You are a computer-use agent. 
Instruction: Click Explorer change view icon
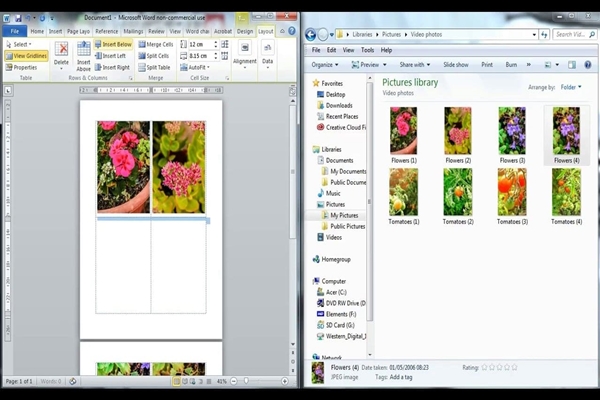[x=548, y=65]
